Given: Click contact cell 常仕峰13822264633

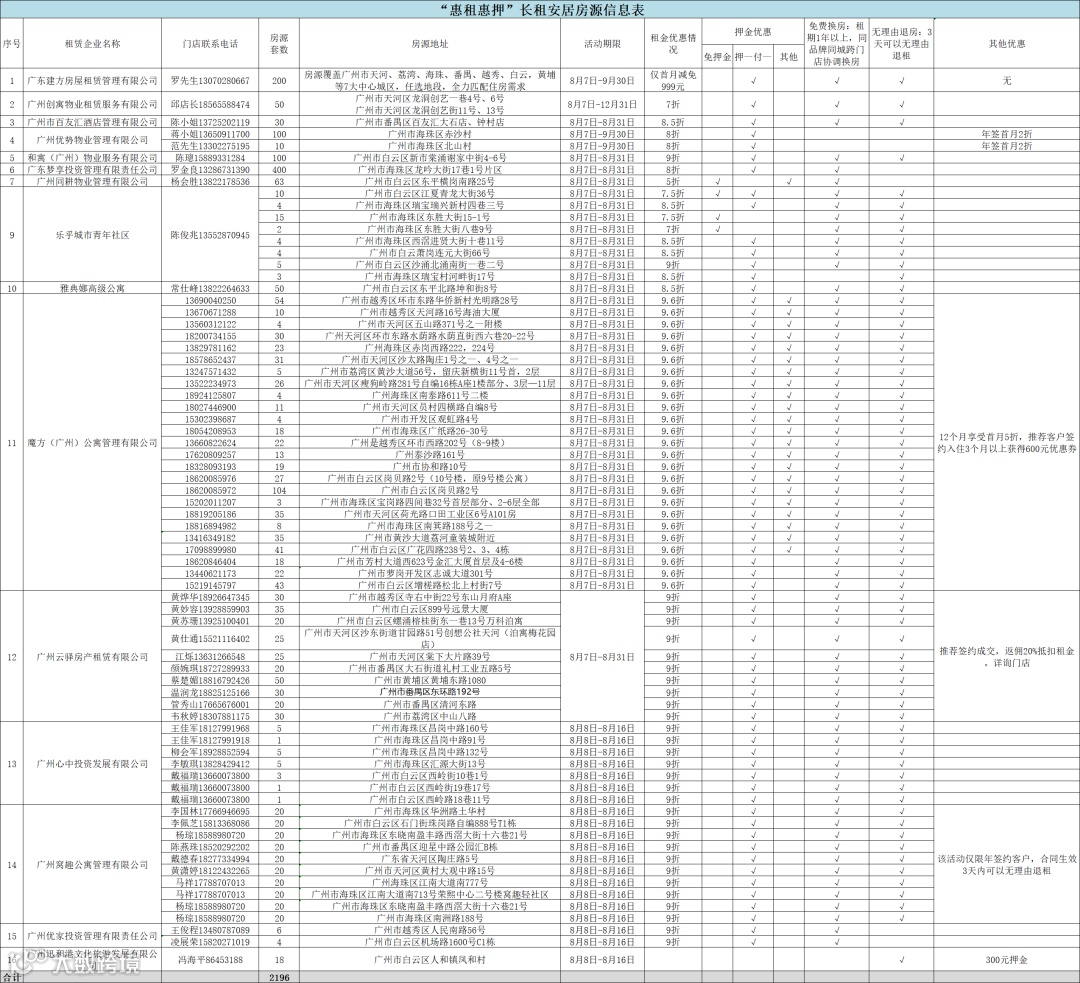Looking at the screenshot, I should [210, 289].
